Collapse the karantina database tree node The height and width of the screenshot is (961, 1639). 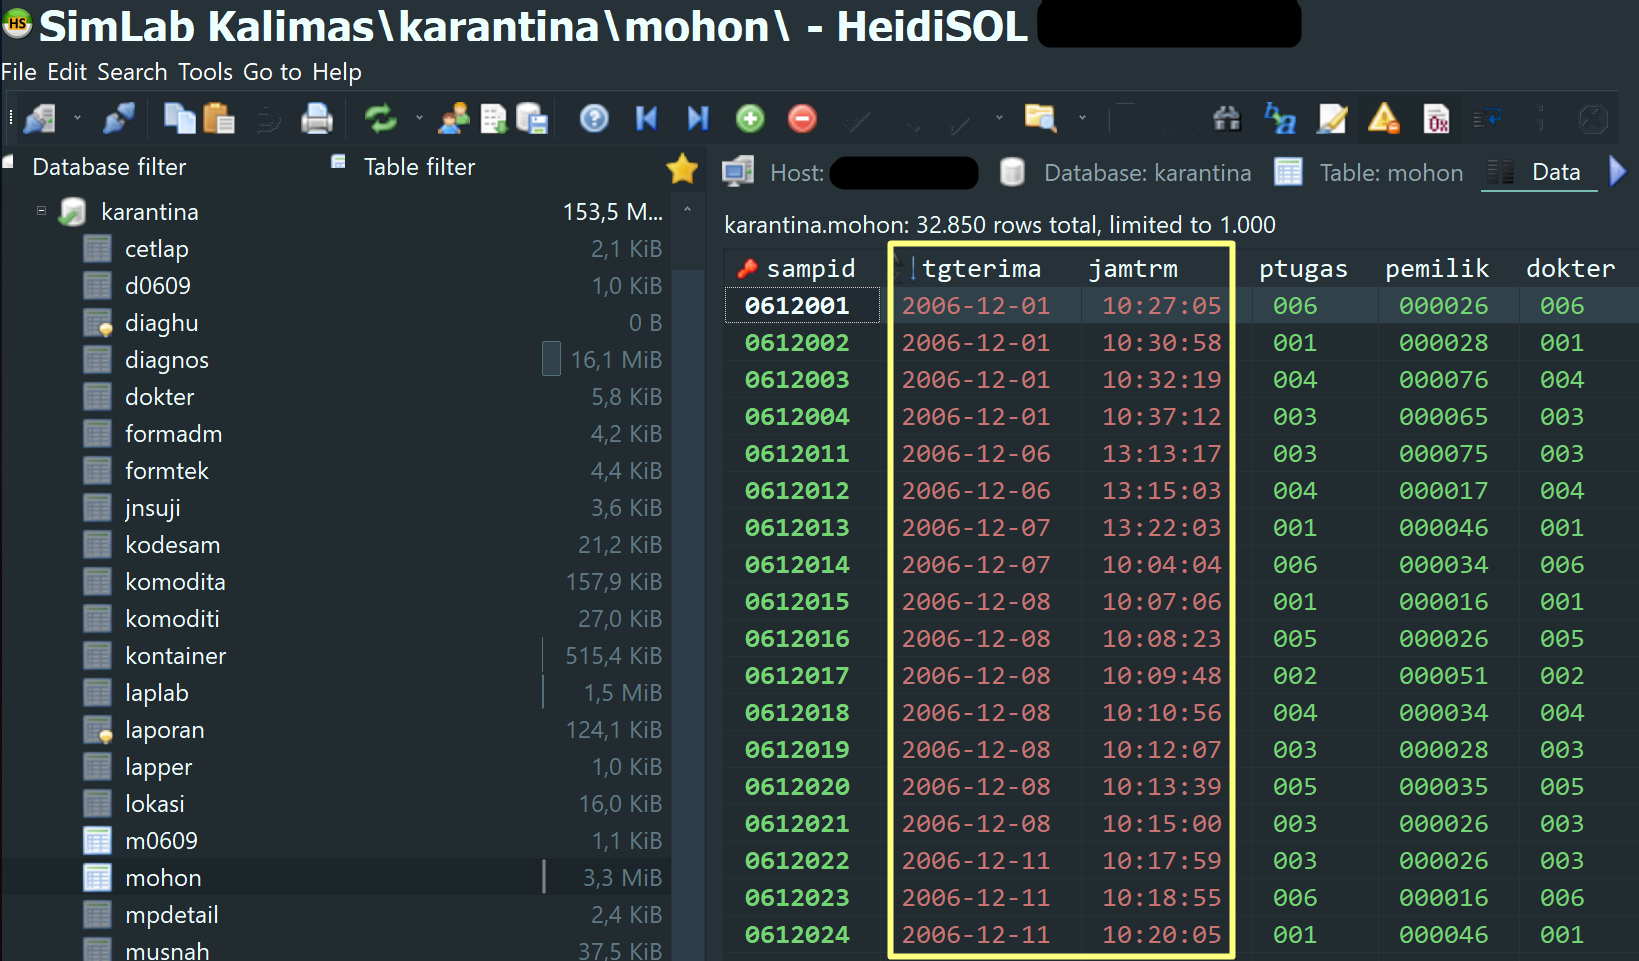click(41, 211)
